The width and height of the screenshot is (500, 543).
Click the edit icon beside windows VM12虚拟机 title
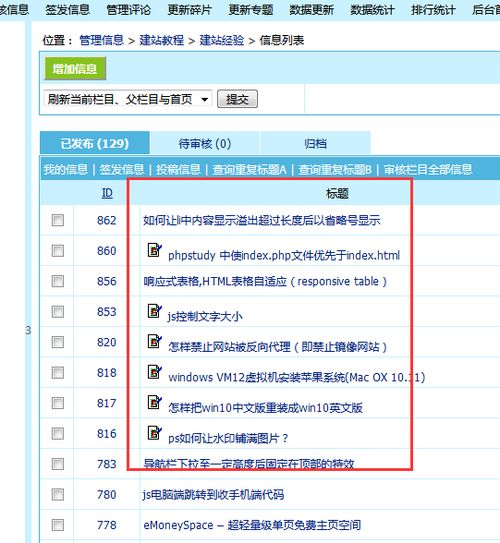pyautogui.click(x=154, y=372)
